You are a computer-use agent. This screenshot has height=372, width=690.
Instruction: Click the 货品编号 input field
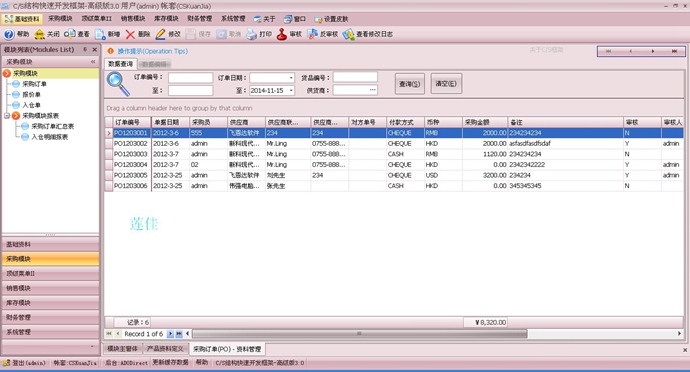click(355, 77)
